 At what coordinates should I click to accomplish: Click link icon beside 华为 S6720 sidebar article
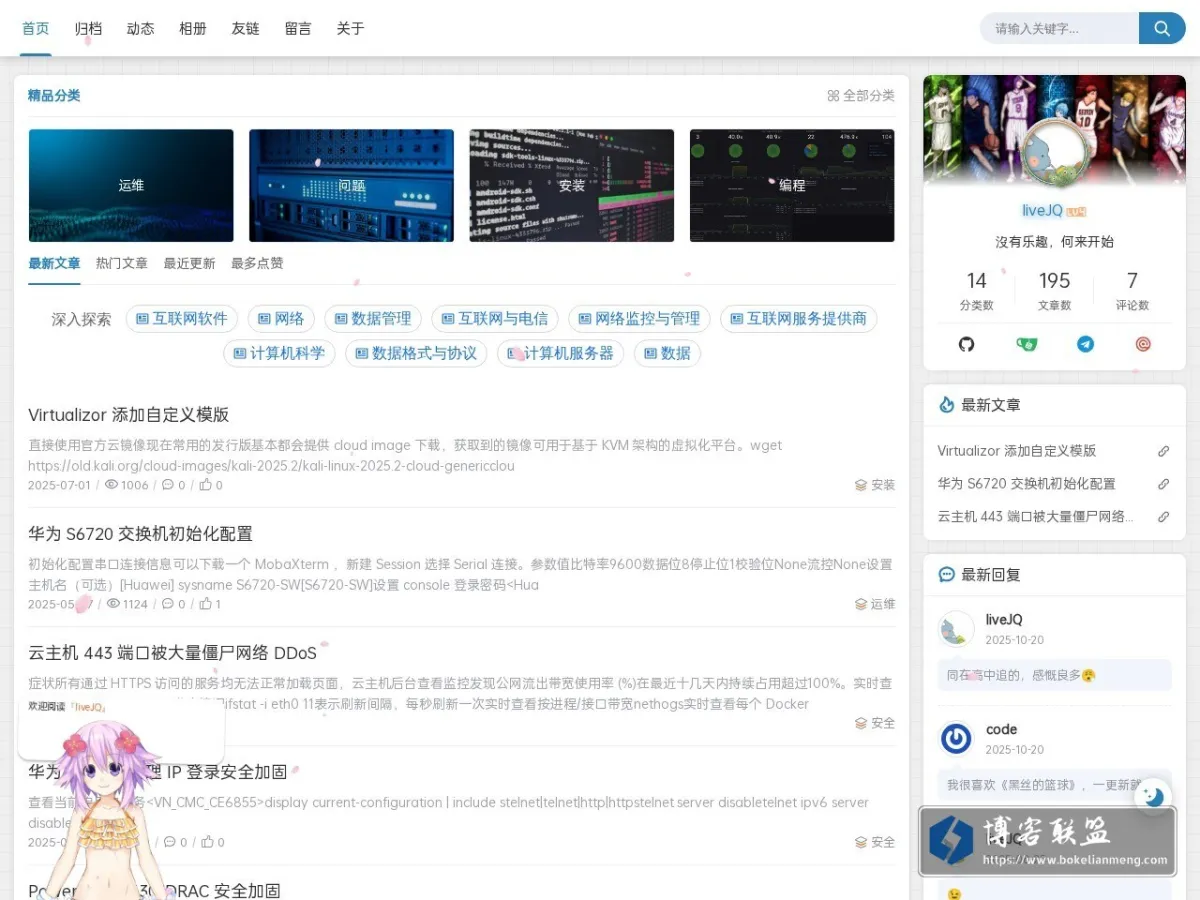pos(1163,484)
